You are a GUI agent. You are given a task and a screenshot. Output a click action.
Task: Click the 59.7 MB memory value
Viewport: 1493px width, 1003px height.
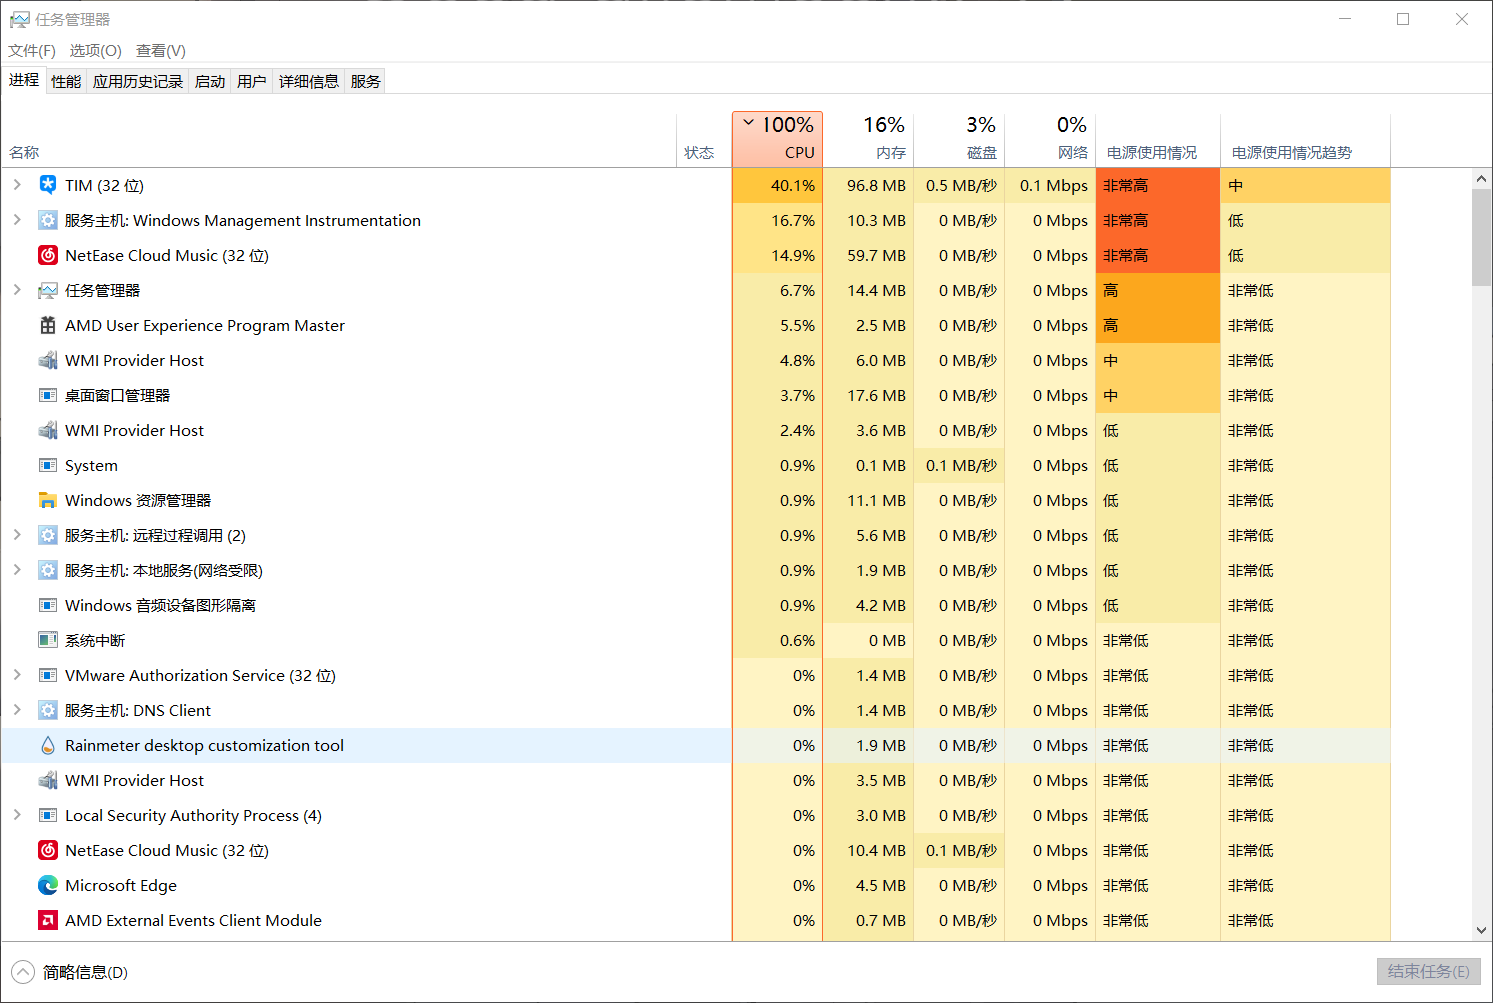876,255
